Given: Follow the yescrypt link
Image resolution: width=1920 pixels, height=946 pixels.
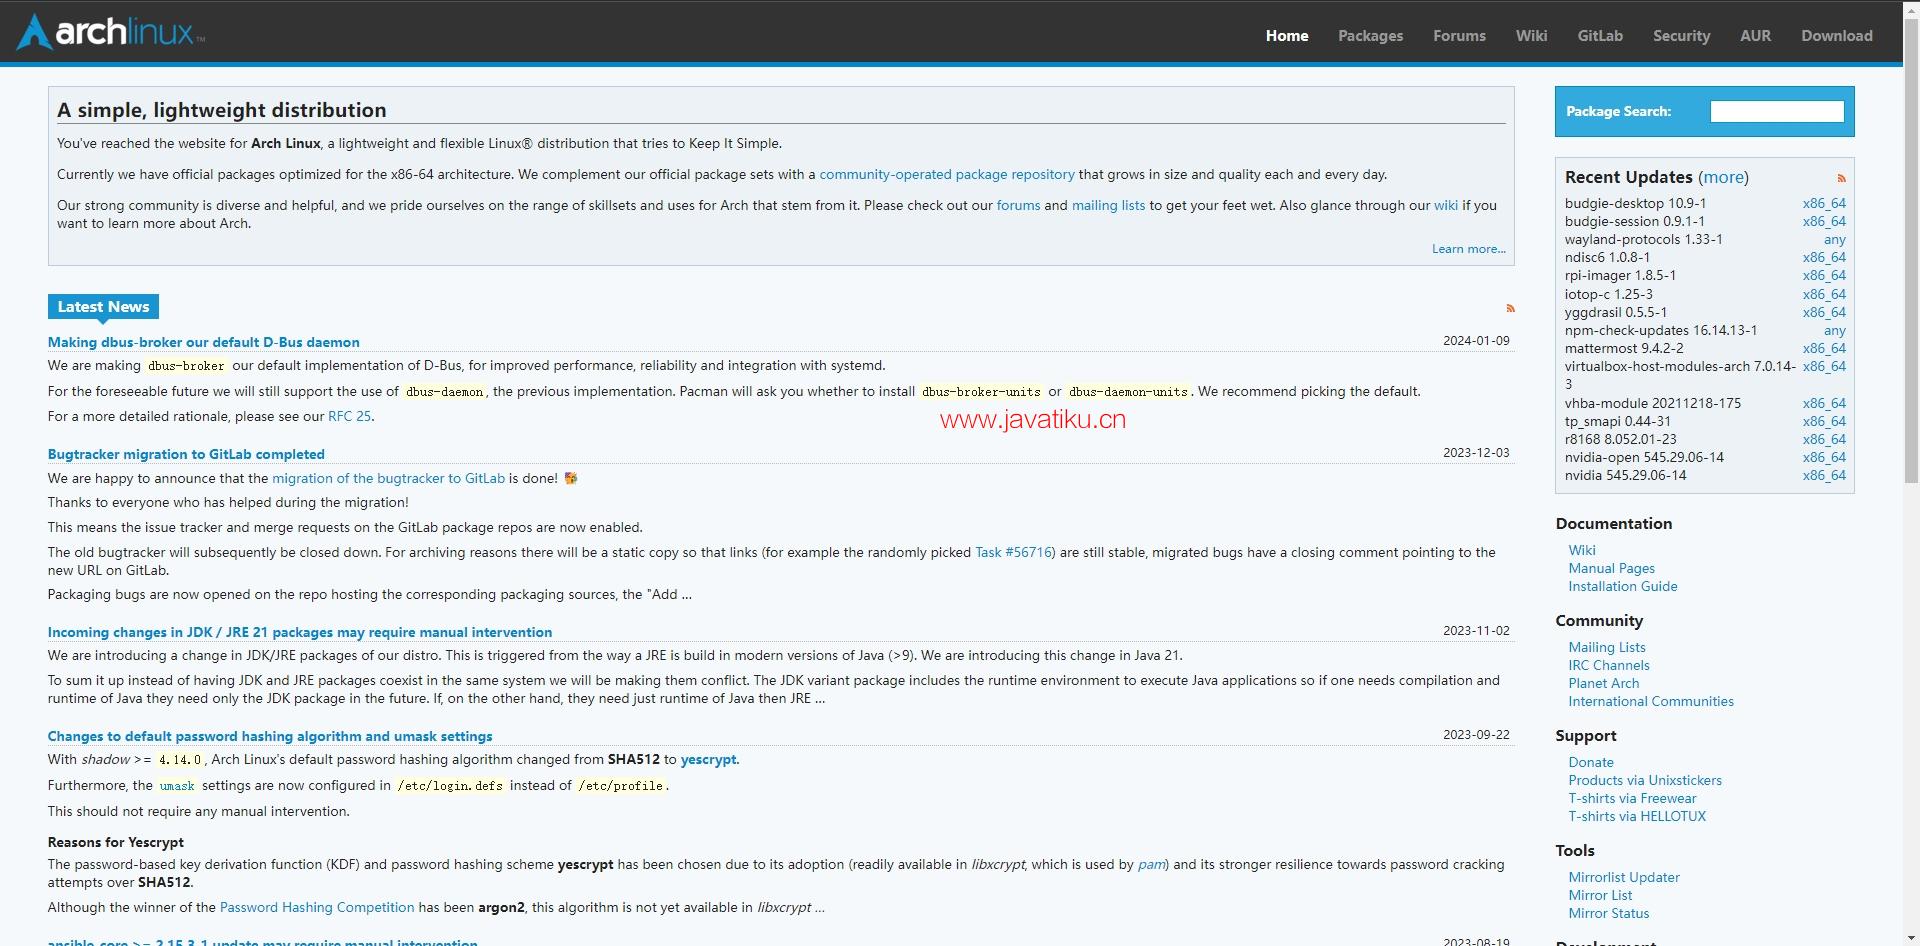Looking at the screenshot, I should pos(708,759).
